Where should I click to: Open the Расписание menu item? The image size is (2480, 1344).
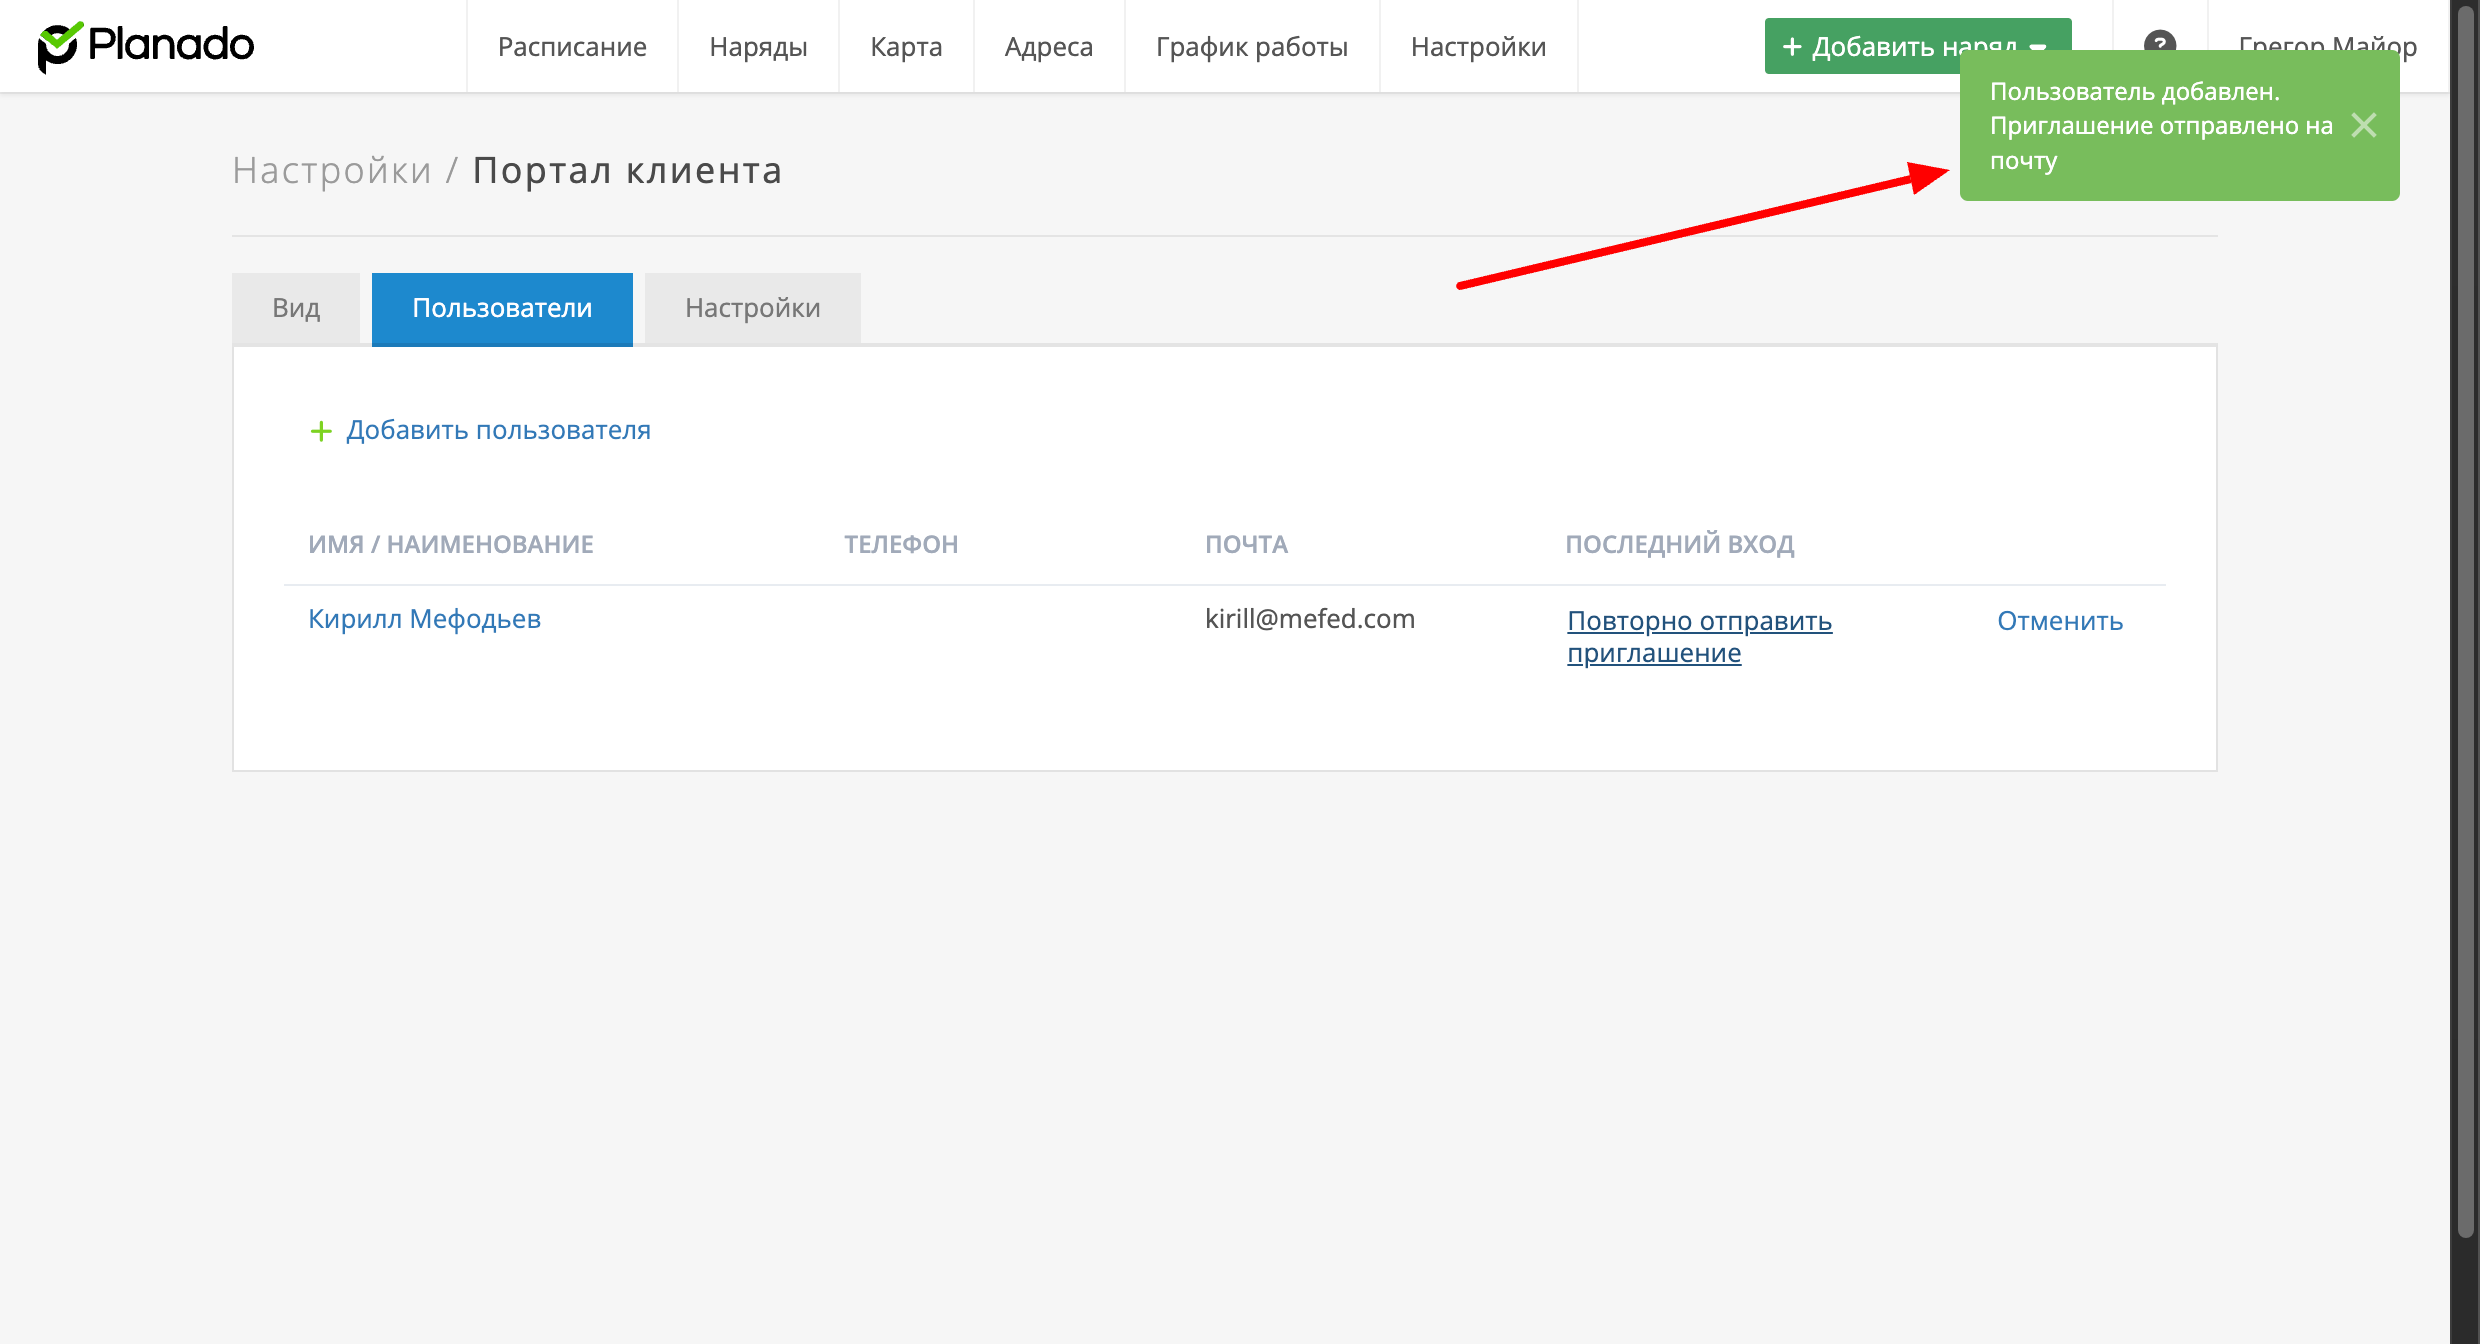point(572,47)
